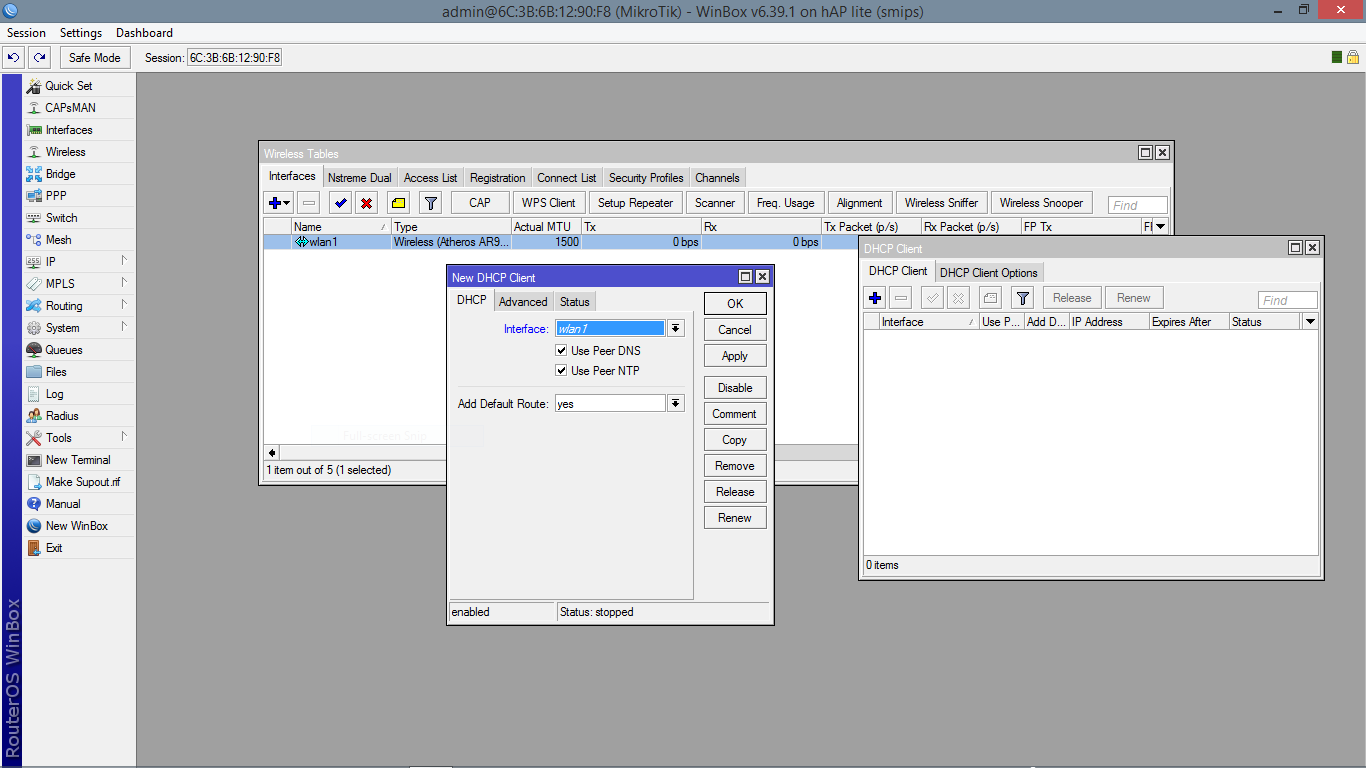The image size is (1366, 768).
Task: Click the Redo arrow in toolbar
Action: click(39, 58)
